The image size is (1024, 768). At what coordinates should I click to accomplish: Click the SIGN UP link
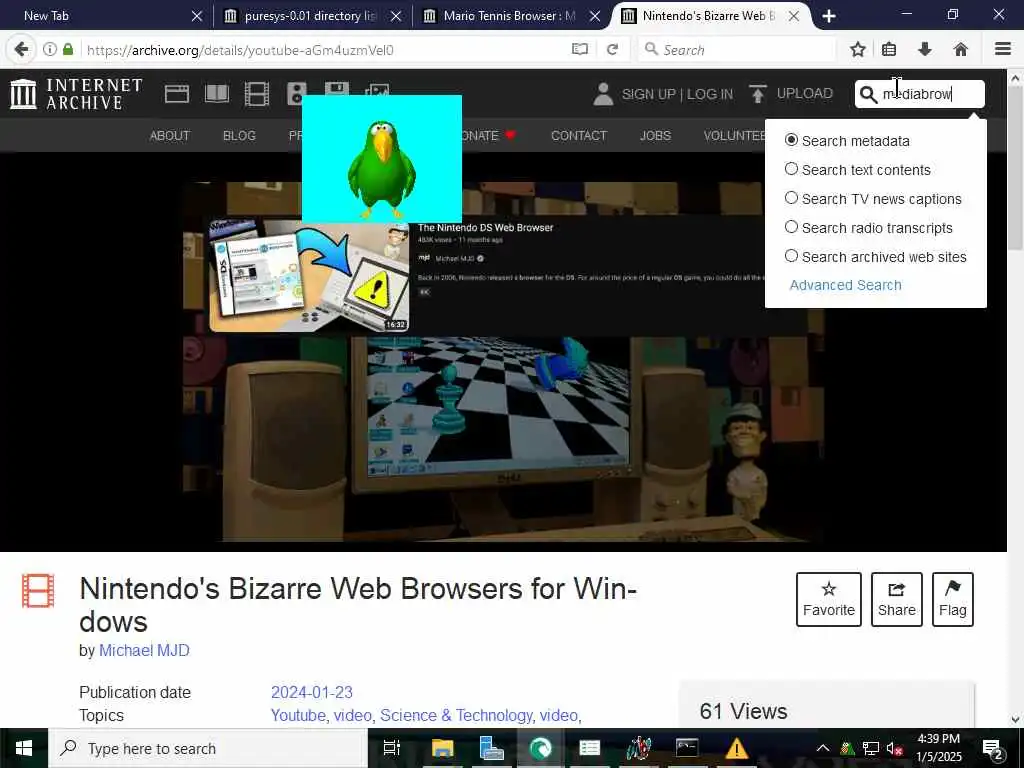[x=648, y=94]
